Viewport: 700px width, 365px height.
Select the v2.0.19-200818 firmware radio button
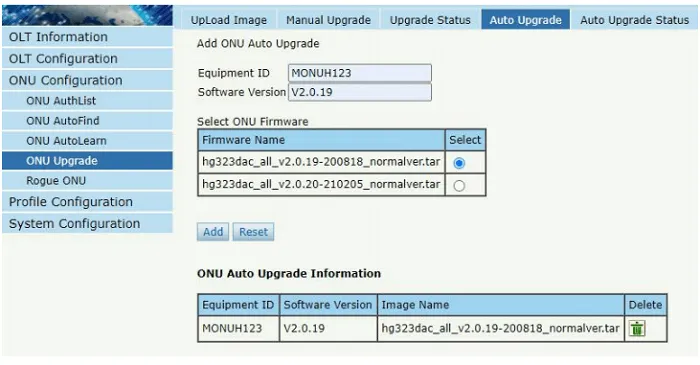(459, 163)
